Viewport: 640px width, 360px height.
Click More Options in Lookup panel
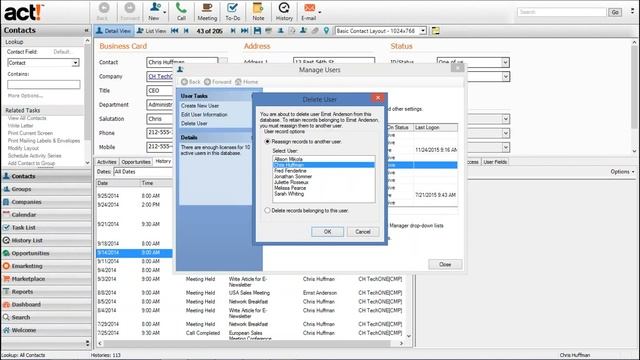click(x=25, y=96)
